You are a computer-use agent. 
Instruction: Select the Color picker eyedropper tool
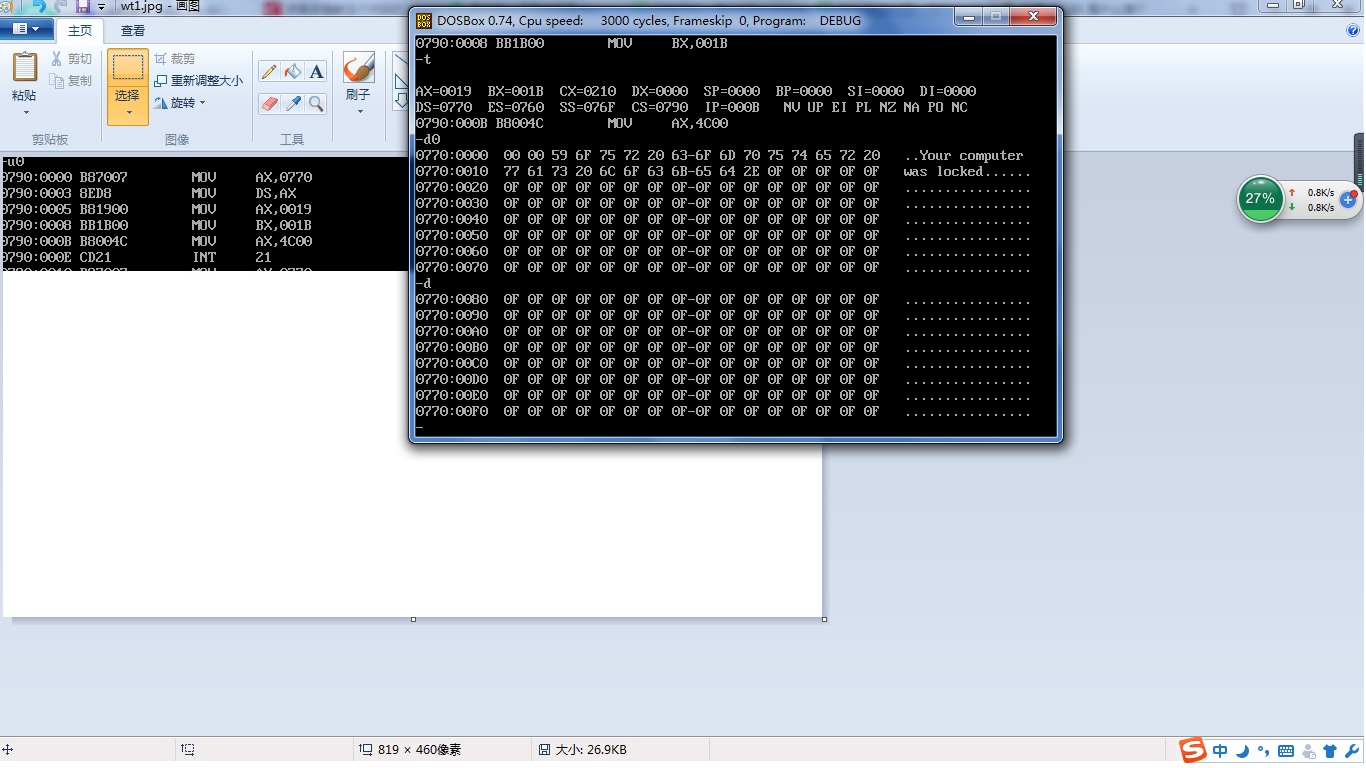pos(293,103)
